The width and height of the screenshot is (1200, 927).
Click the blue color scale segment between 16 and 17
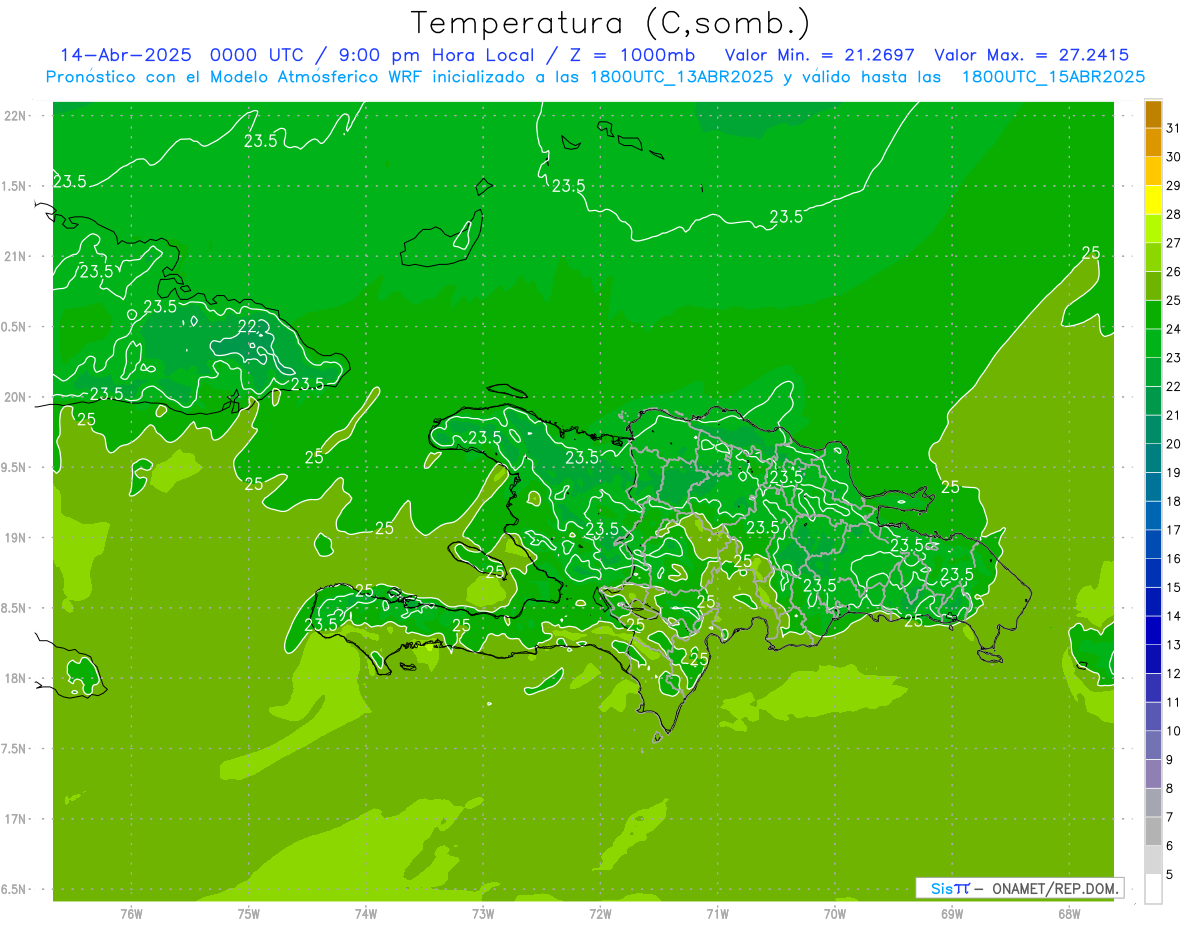(x=1153, y=545)
